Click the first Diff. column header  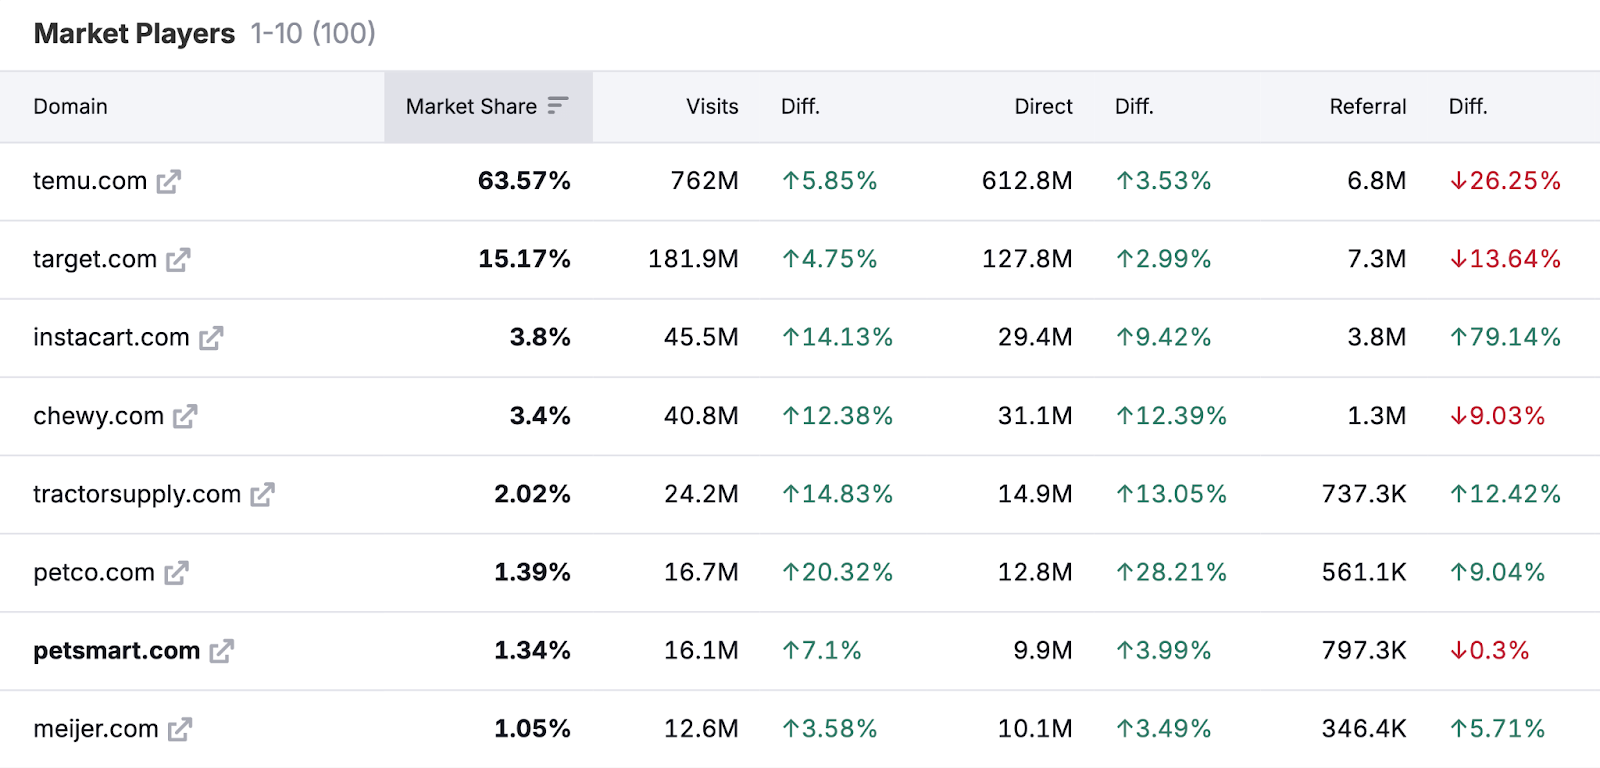pos(800,106)
